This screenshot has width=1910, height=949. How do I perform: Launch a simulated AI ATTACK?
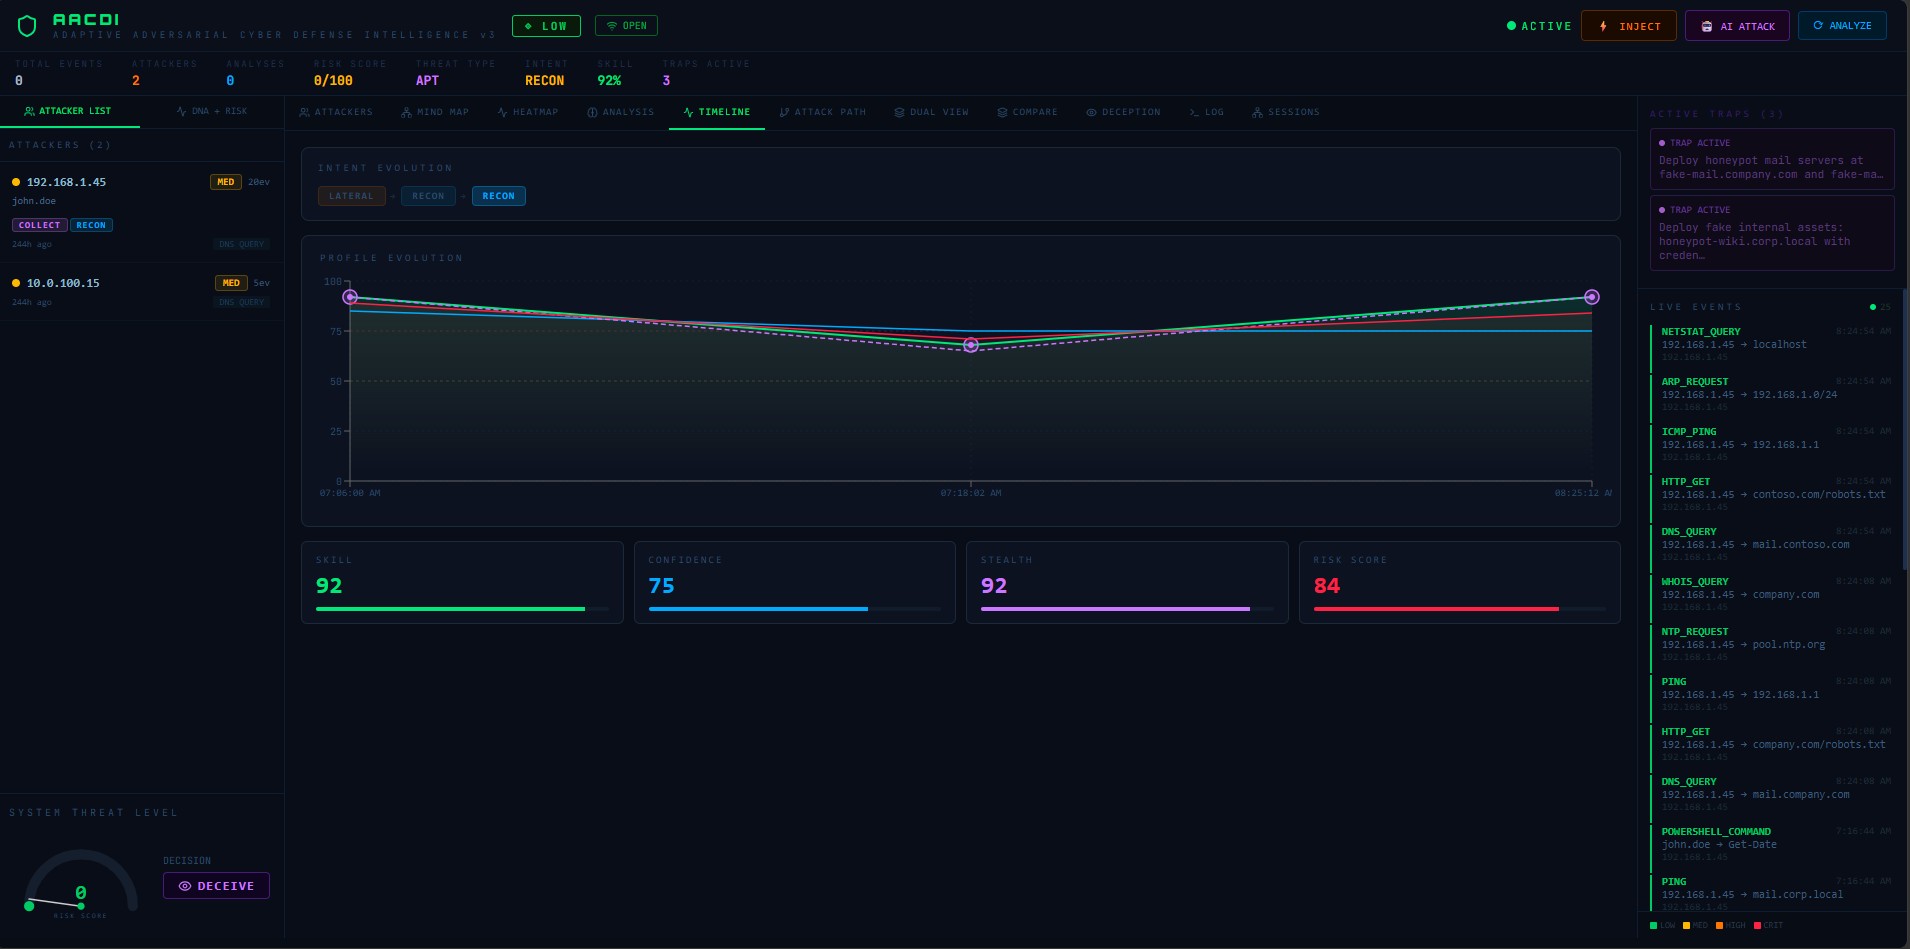1737,26
